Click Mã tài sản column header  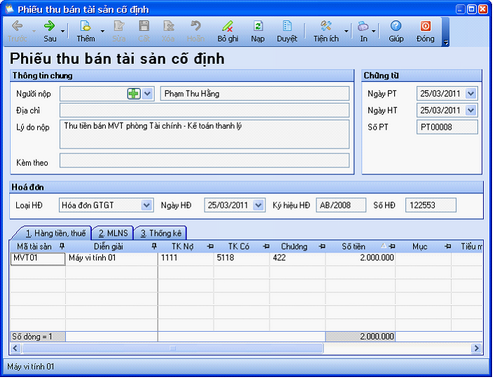tap(34, 247)
